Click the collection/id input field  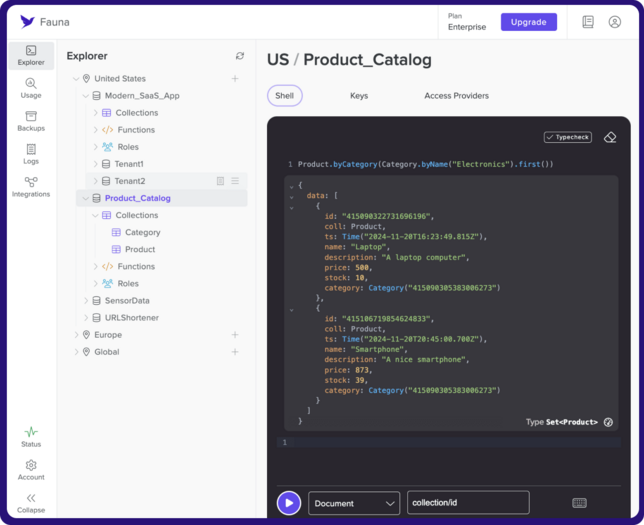pyautogui.click(x=468, y=503)
